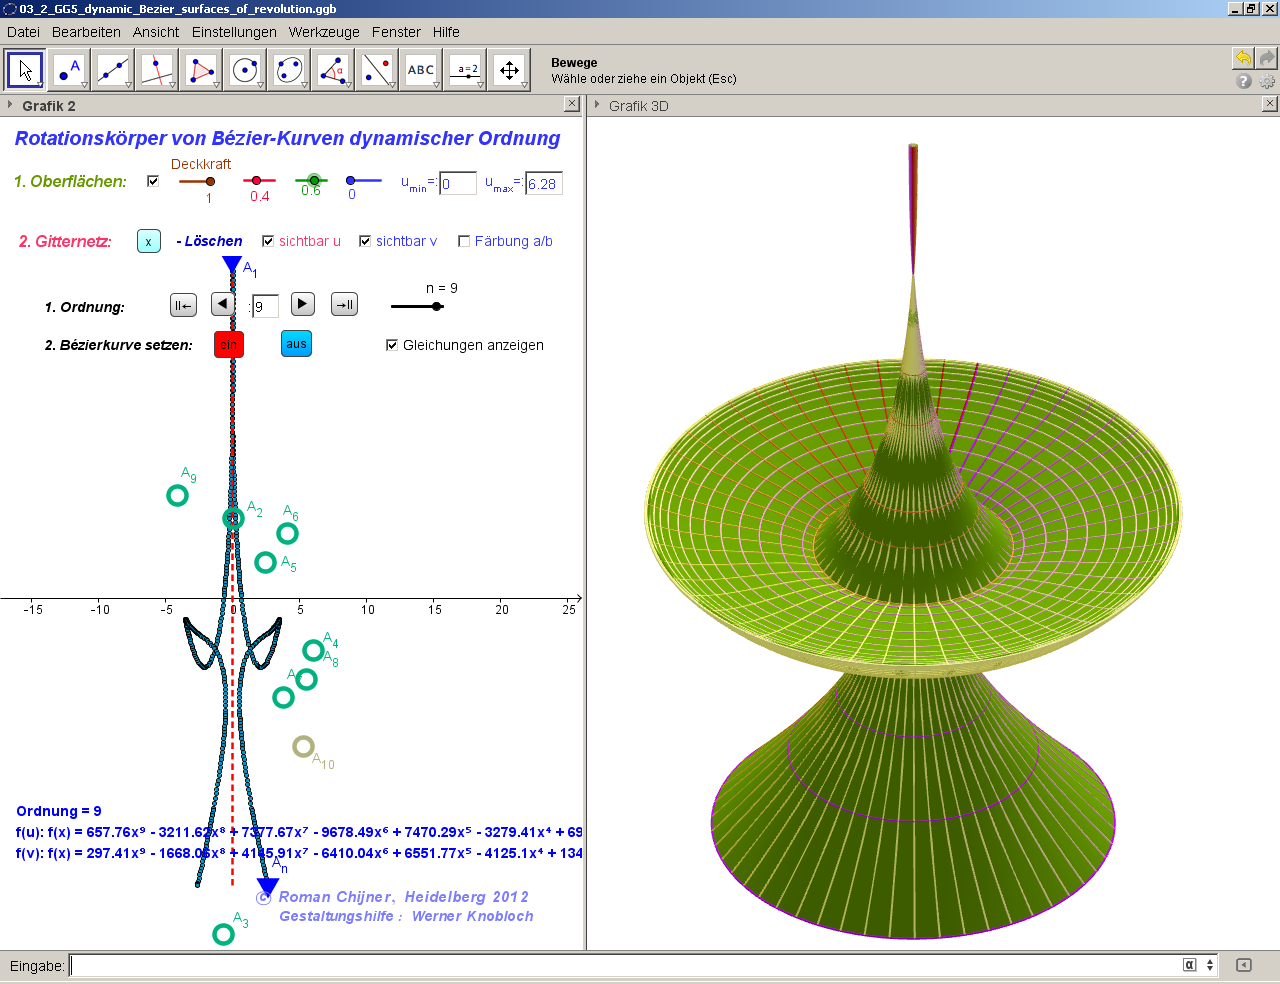Select the Move Graphics View tool
1280x984 pixels.
[509, 71]
